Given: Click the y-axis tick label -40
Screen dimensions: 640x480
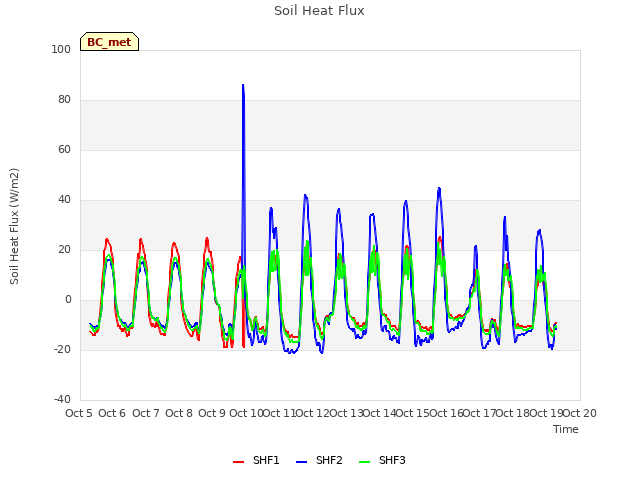Looking at the screenshot, I should click(62, 399).
